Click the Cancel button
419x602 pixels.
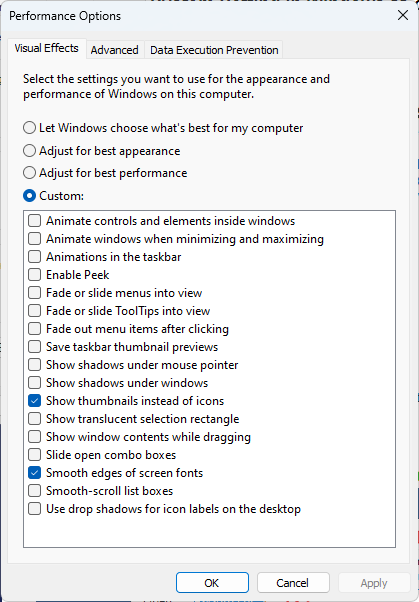click(293, 583)
